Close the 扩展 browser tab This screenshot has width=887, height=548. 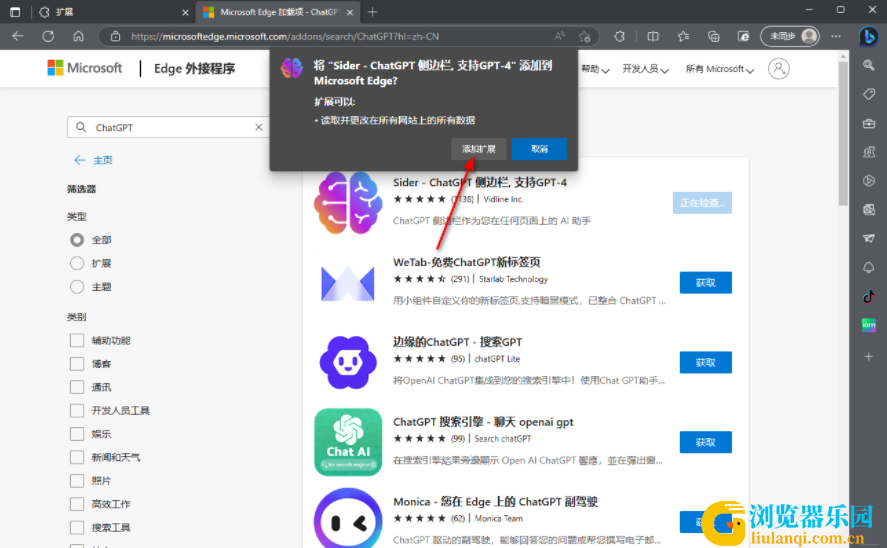coord(185,12)
